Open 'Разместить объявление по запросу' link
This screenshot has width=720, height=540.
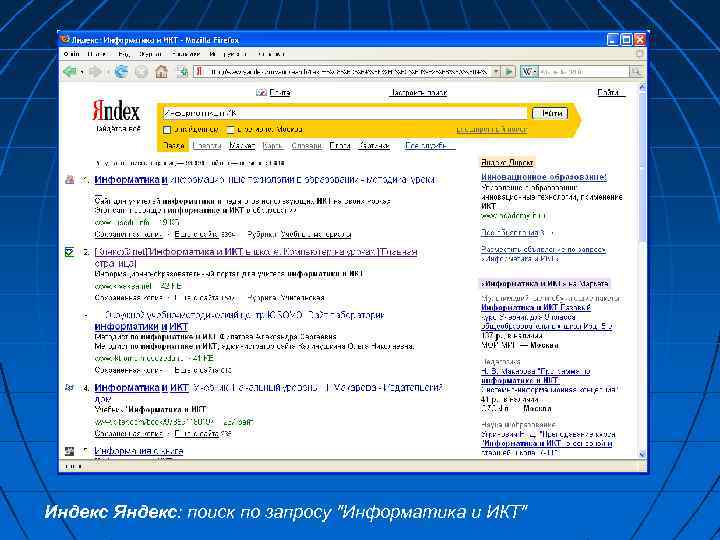coord(544,254)
